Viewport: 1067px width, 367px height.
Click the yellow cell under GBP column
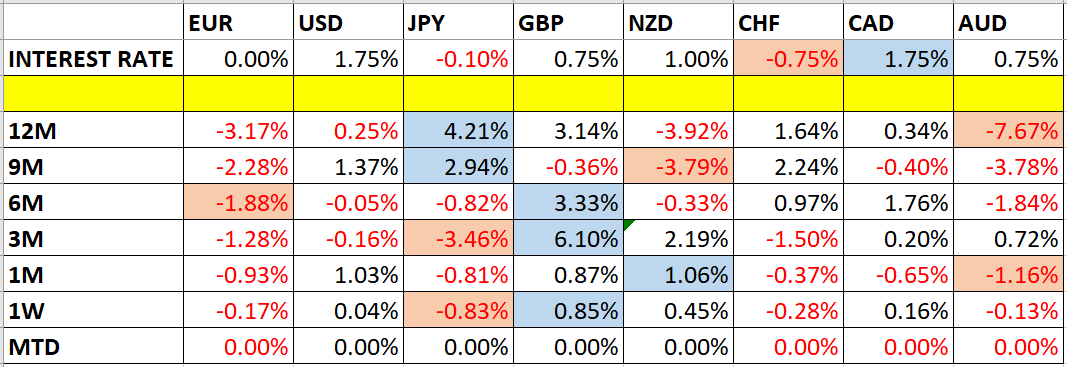(568, 93)
